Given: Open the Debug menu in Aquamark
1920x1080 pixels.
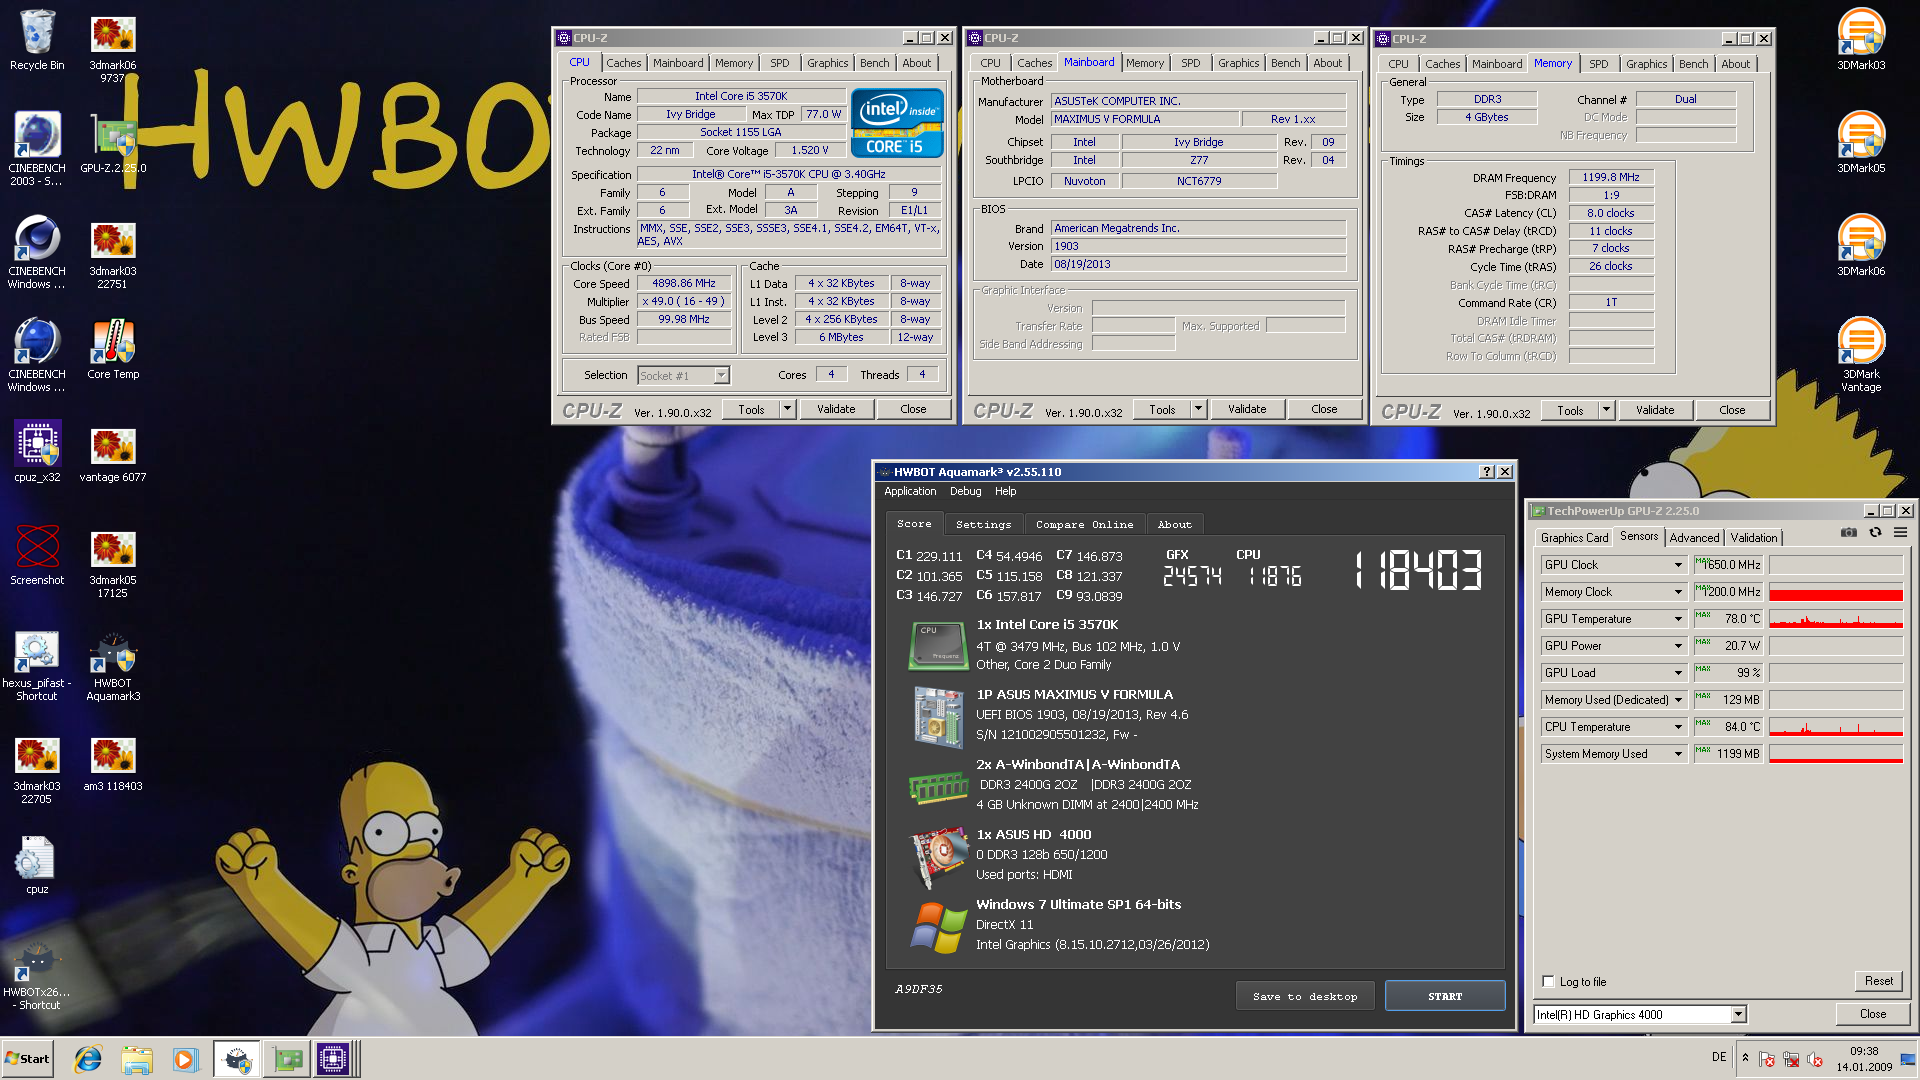Looking at the screenshot, I should pyautogui.click(x=965, y=491).
